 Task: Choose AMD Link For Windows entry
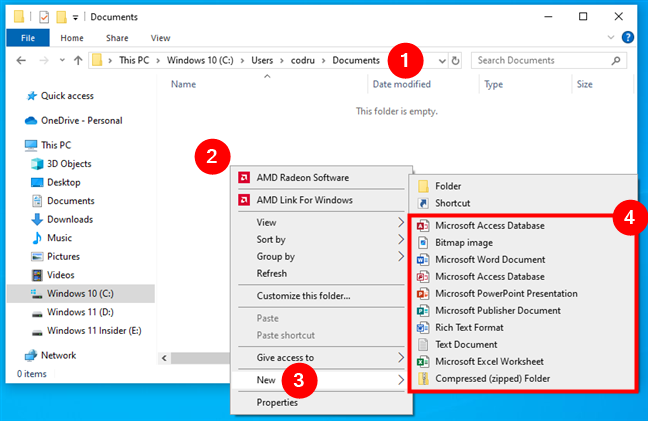click(321, 200)
